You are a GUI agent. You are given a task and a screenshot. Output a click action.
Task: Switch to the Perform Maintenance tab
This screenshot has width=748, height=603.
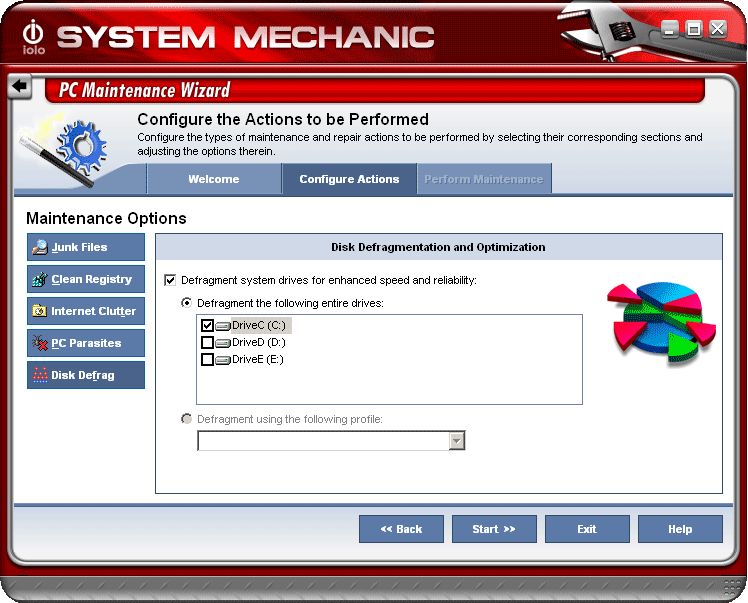(x=484, y=179)
